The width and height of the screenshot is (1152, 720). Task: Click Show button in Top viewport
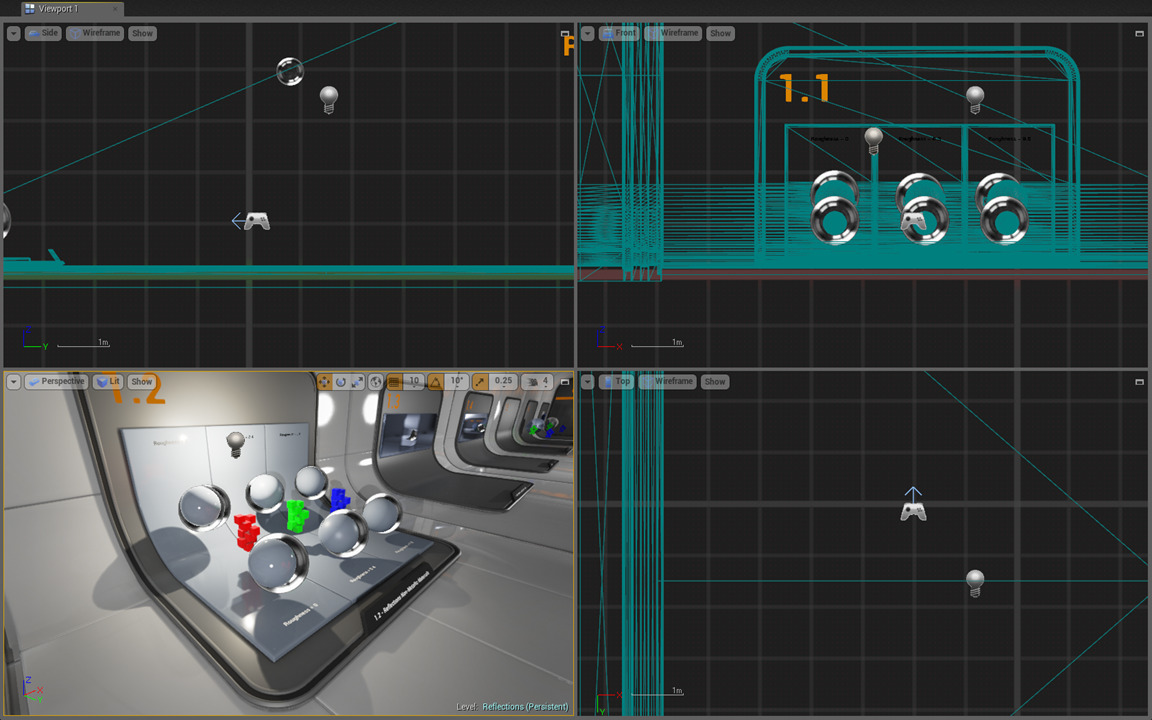(714, 381)
